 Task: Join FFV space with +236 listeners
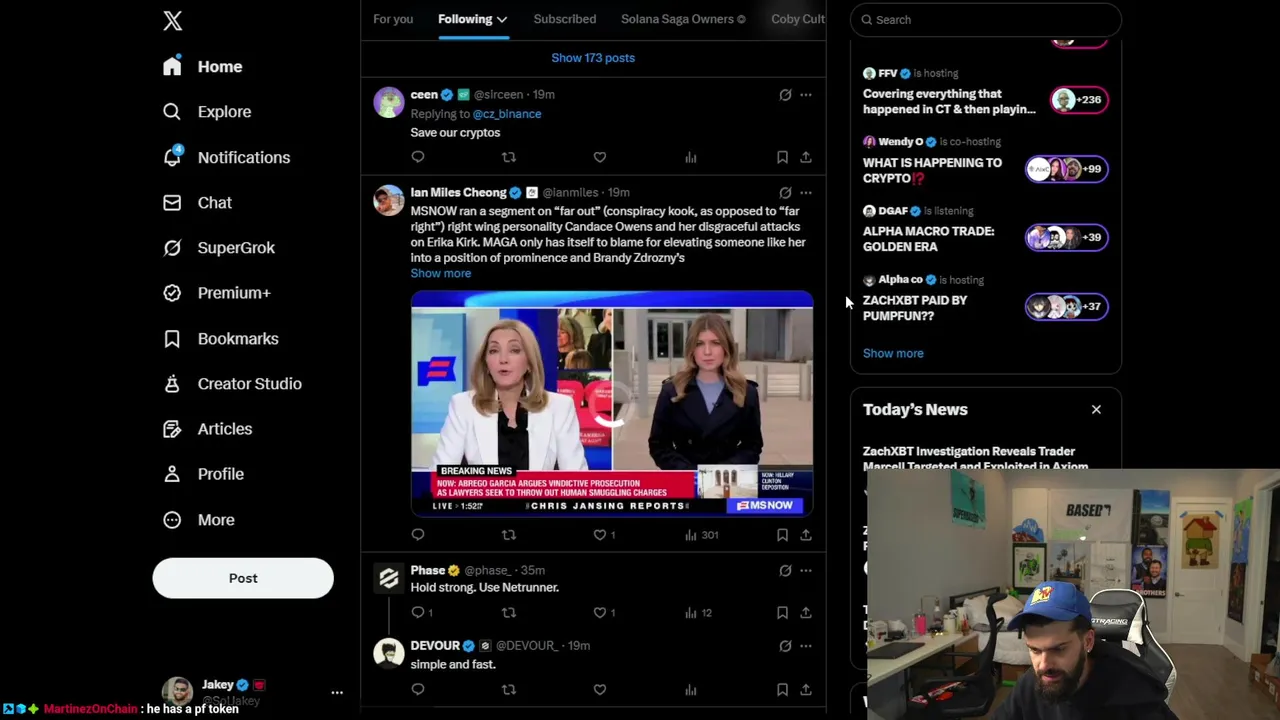(x=1079, y=100)
